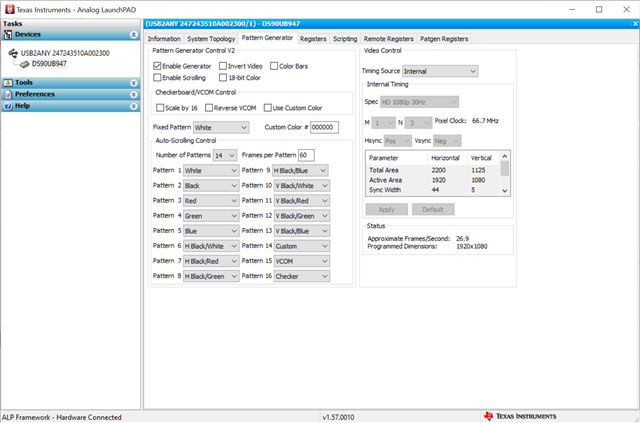This screenshot has height=423, width=640.
Task: Open the Patgen Registers tab
Action: click(x=444, y=39)
